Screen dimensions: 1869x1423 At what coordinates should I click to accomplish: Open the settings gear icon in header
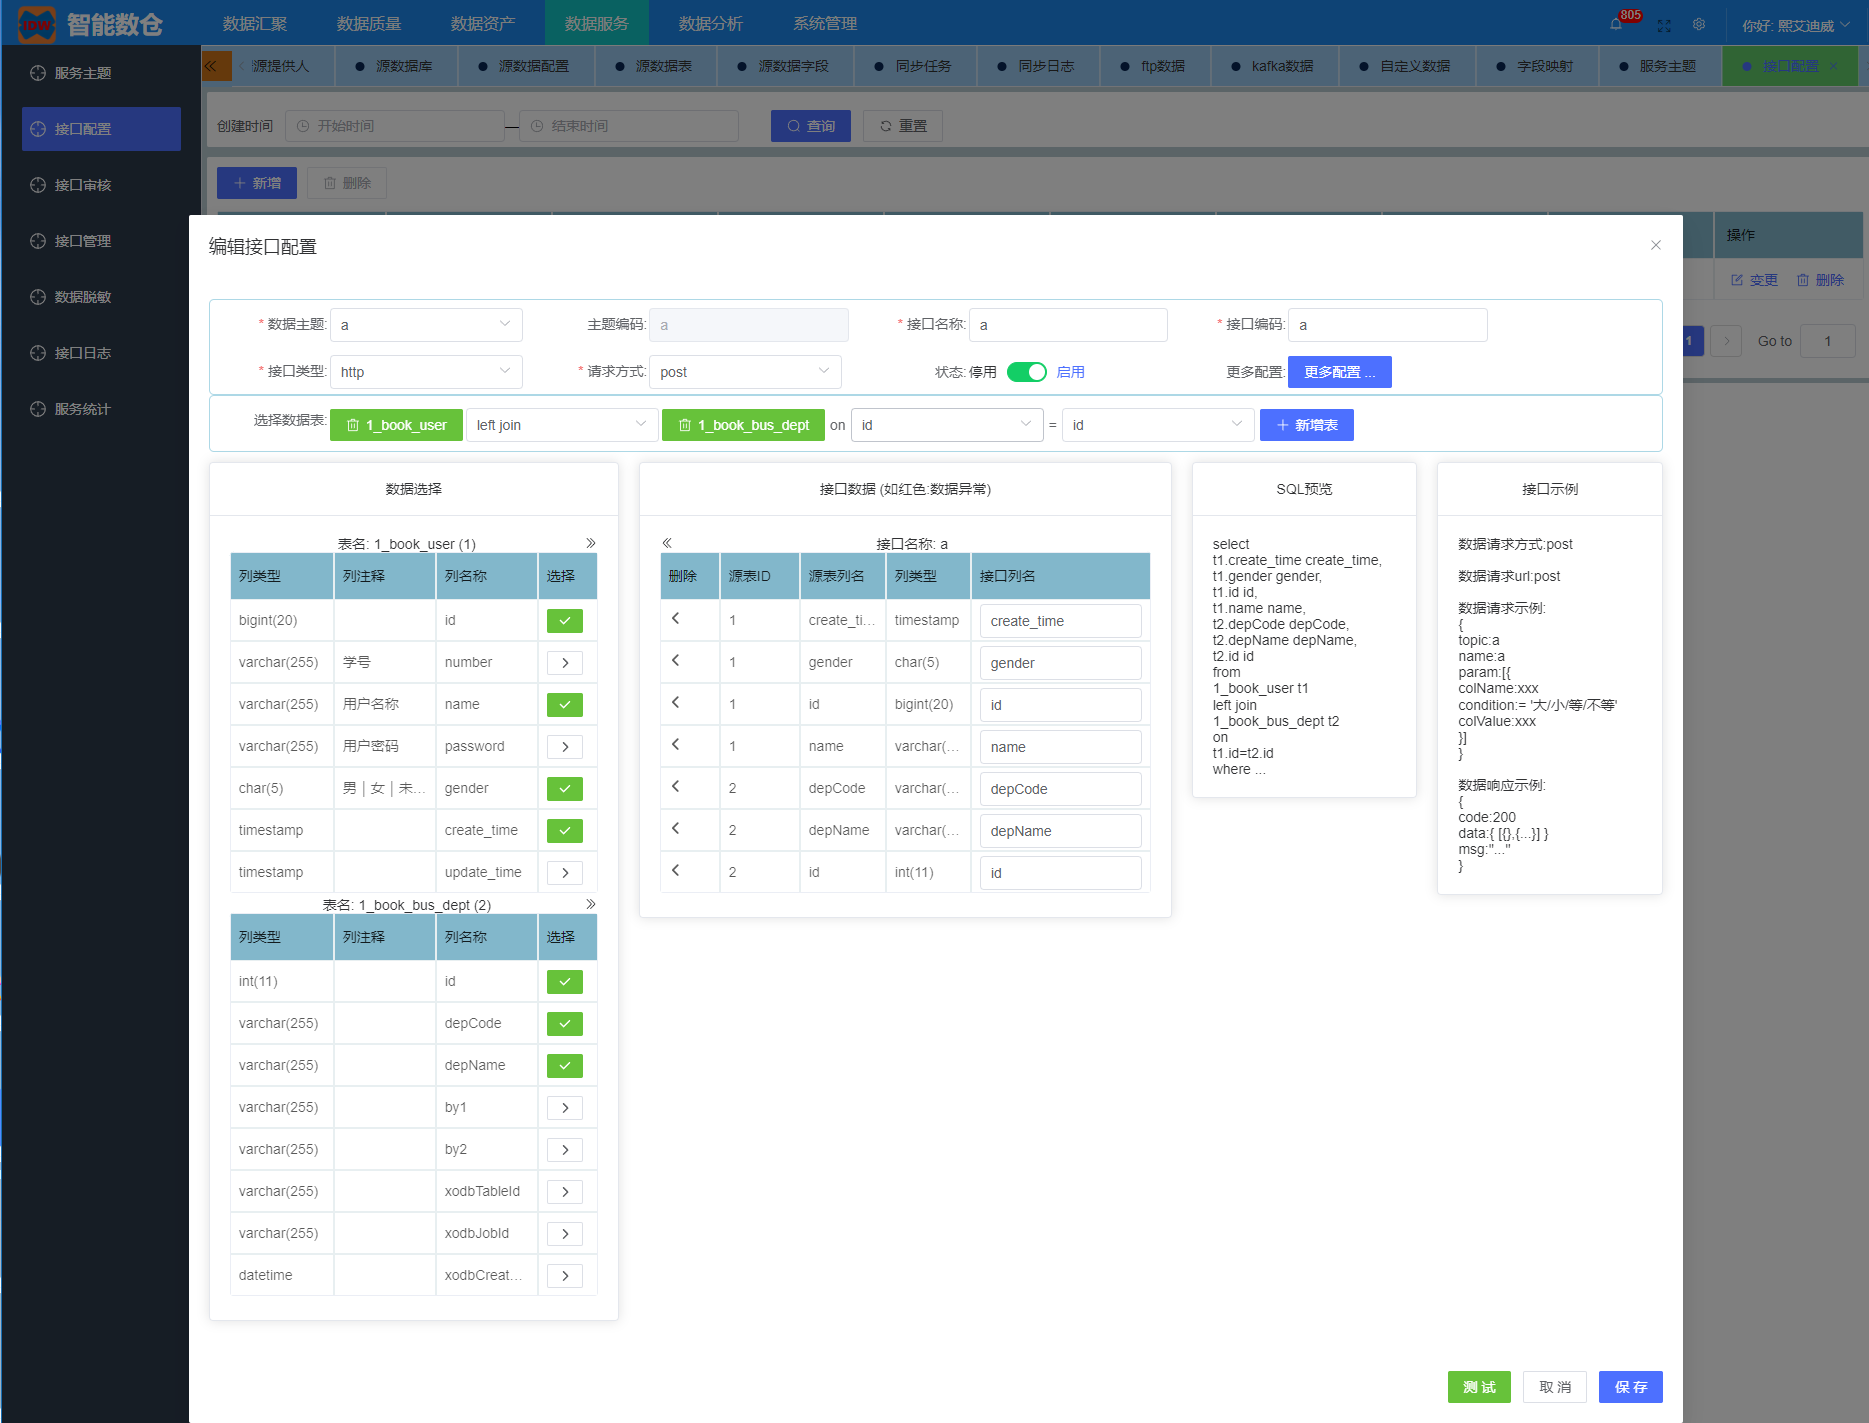(x=1699, y=24)
